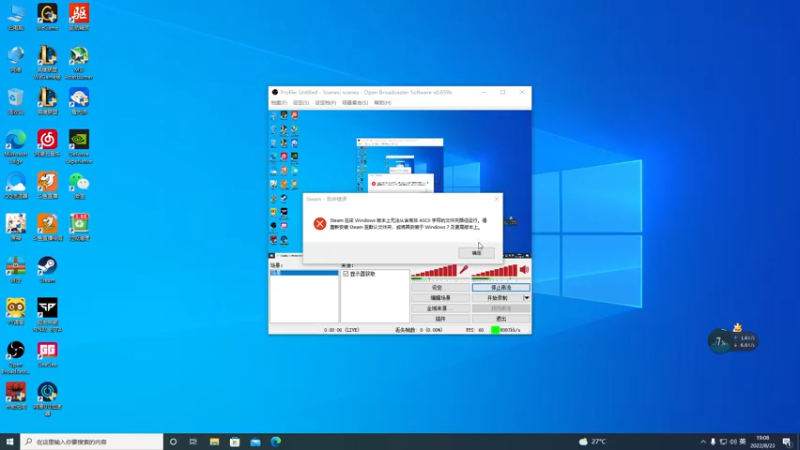The image size is (800, 450).
Task: Open the Recycle Bin desktop icon
Action: point(16,102)
